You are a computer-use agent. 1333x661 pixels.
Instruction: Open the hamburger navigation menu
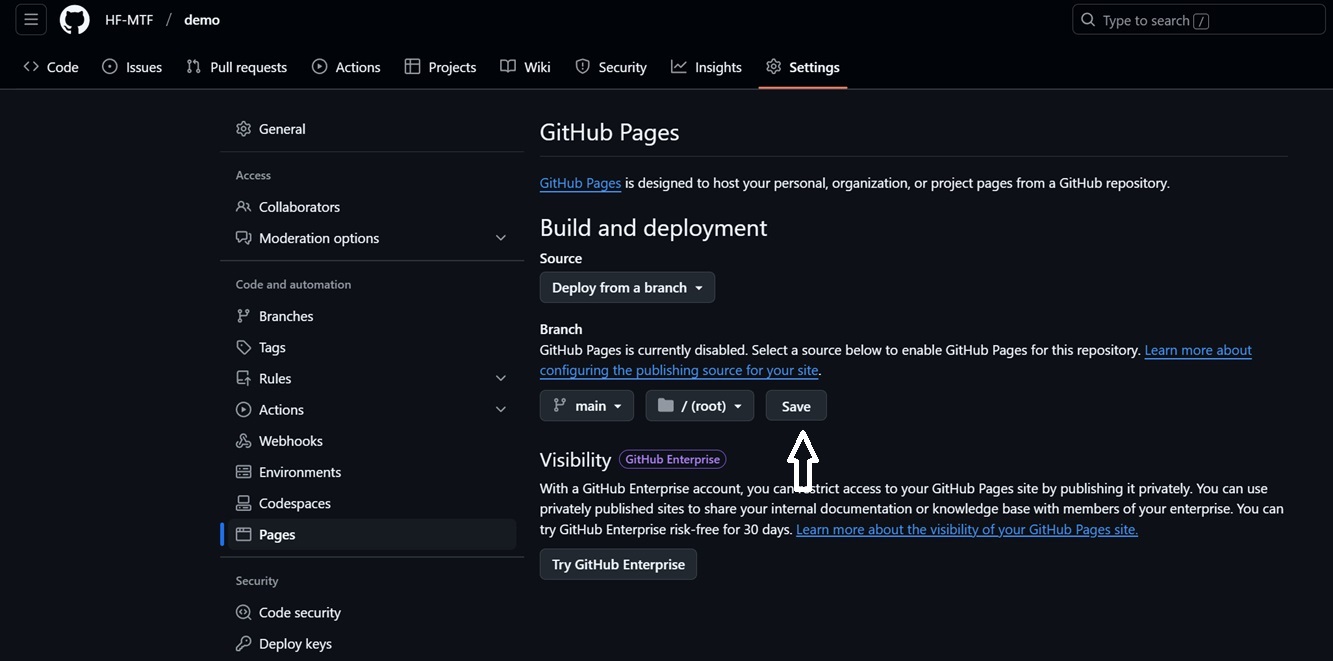pyautogui.click(x=31, y=20)
